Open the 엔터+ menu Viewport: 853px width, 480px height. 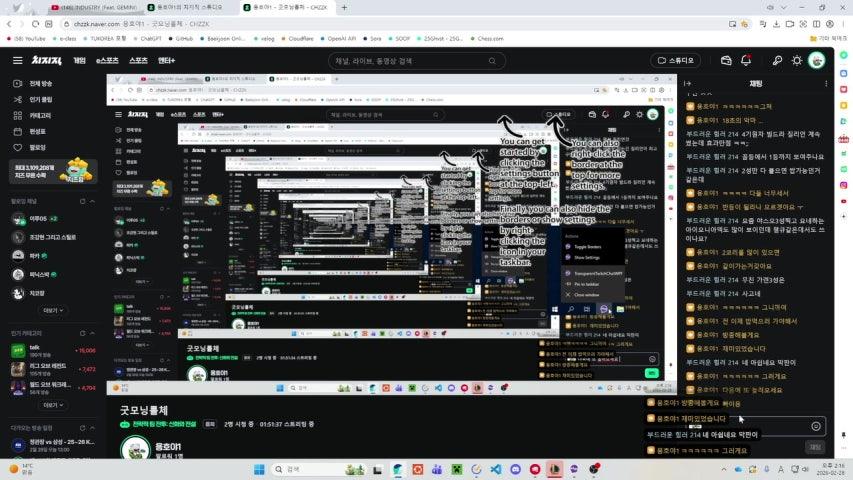click(x=166, y=60)
